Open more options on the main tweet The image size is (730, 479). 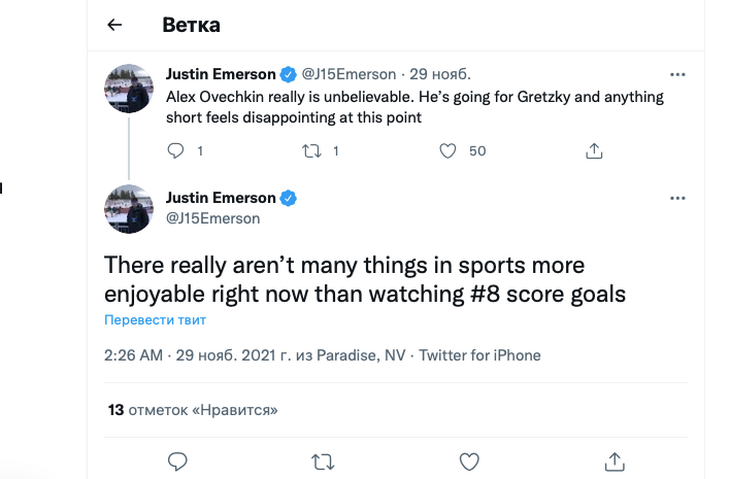click(678, 199)
